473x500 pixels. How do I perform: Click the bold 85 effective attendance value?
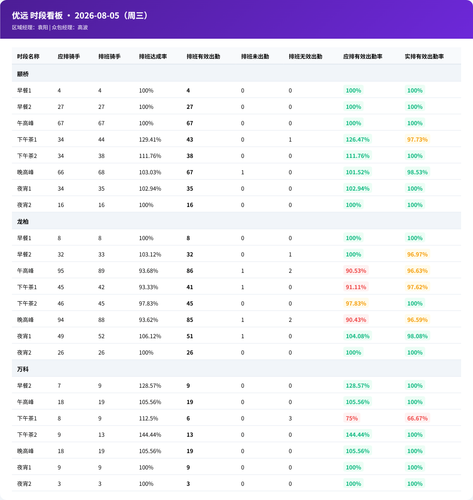click(x=190, y=320)
